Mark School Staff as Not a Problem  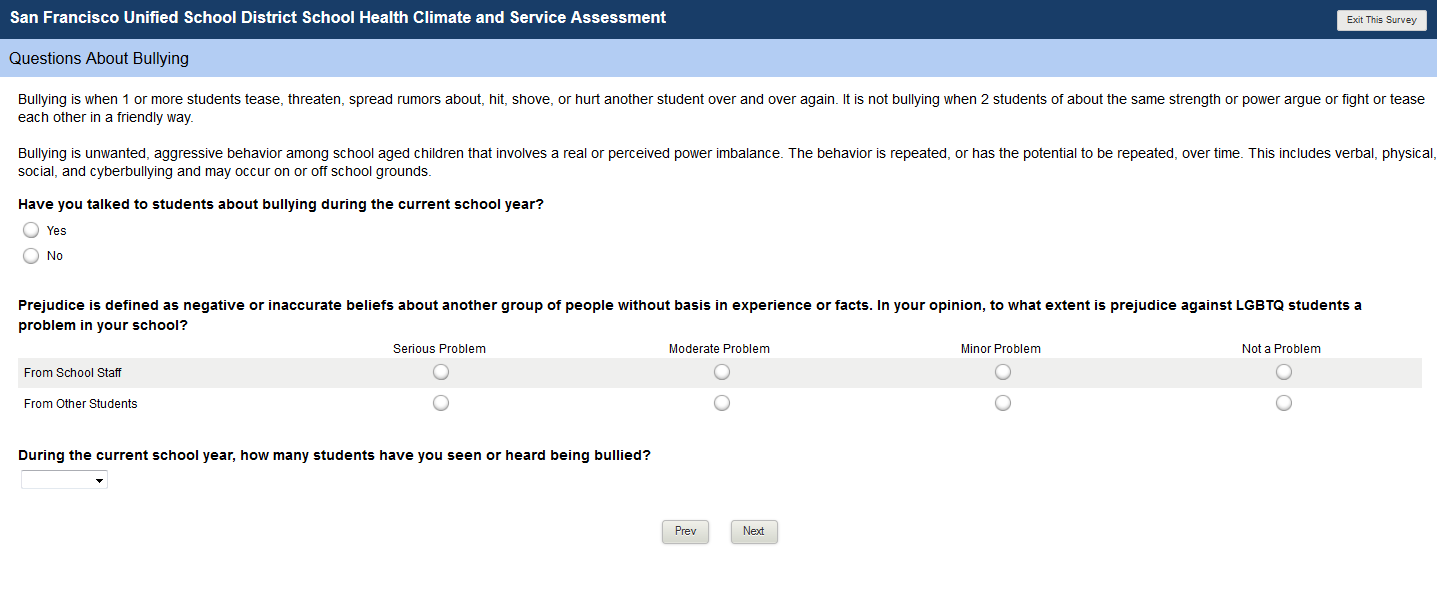coord(1284,372)
